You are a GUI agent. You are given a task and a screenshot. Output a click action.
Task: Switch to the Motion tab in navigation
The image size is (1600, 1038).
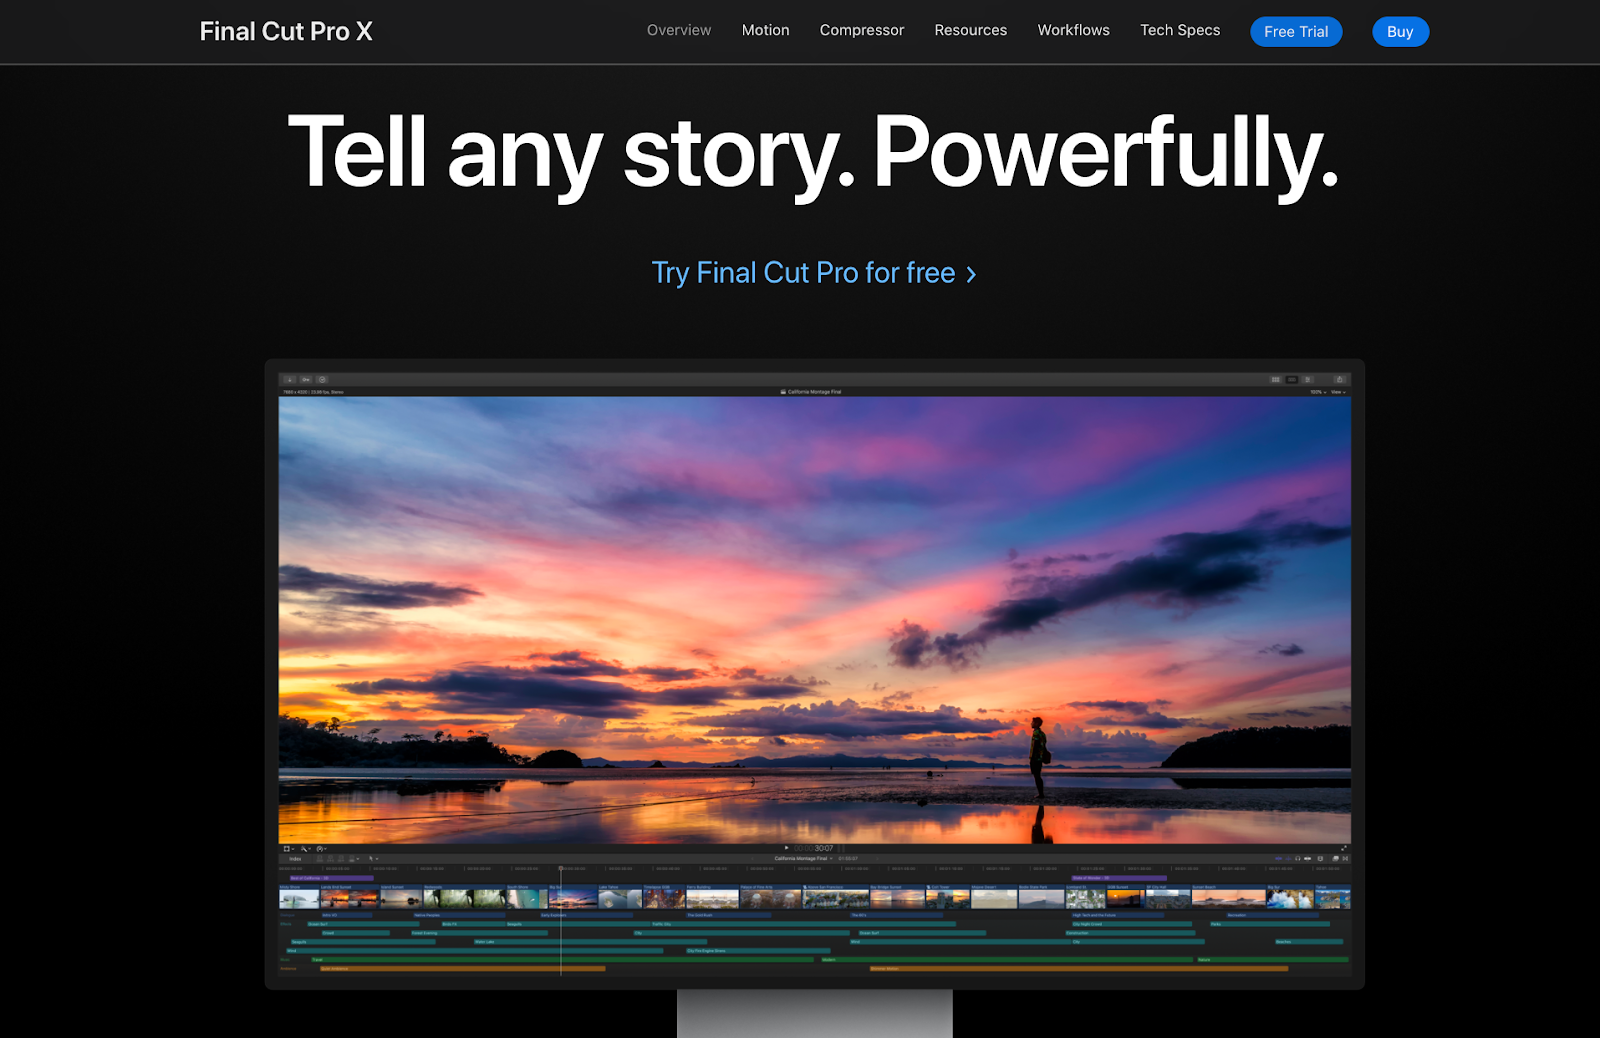765,30
